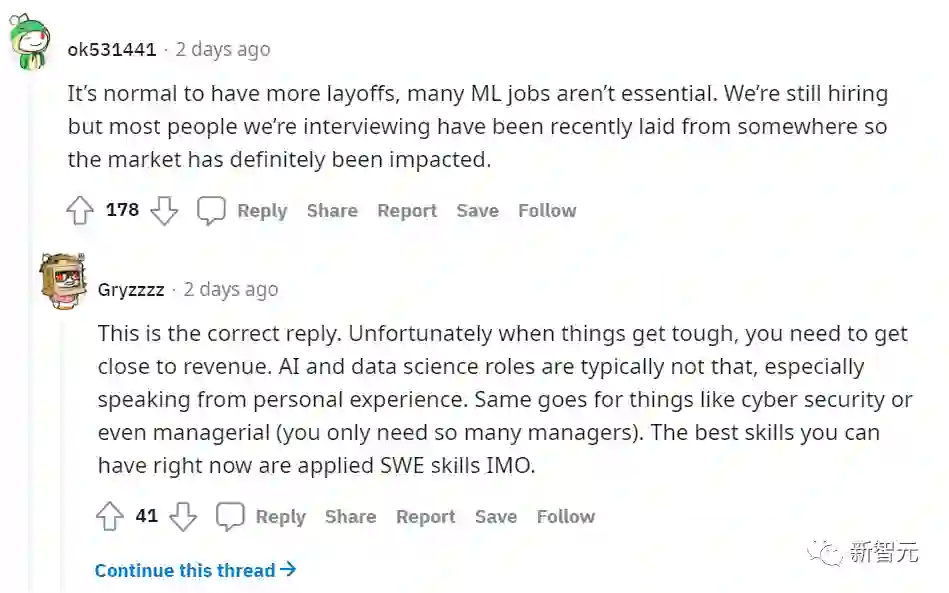Save the Gryzzzz comment
Screen dimensions: 949x593
pos(496,517)
